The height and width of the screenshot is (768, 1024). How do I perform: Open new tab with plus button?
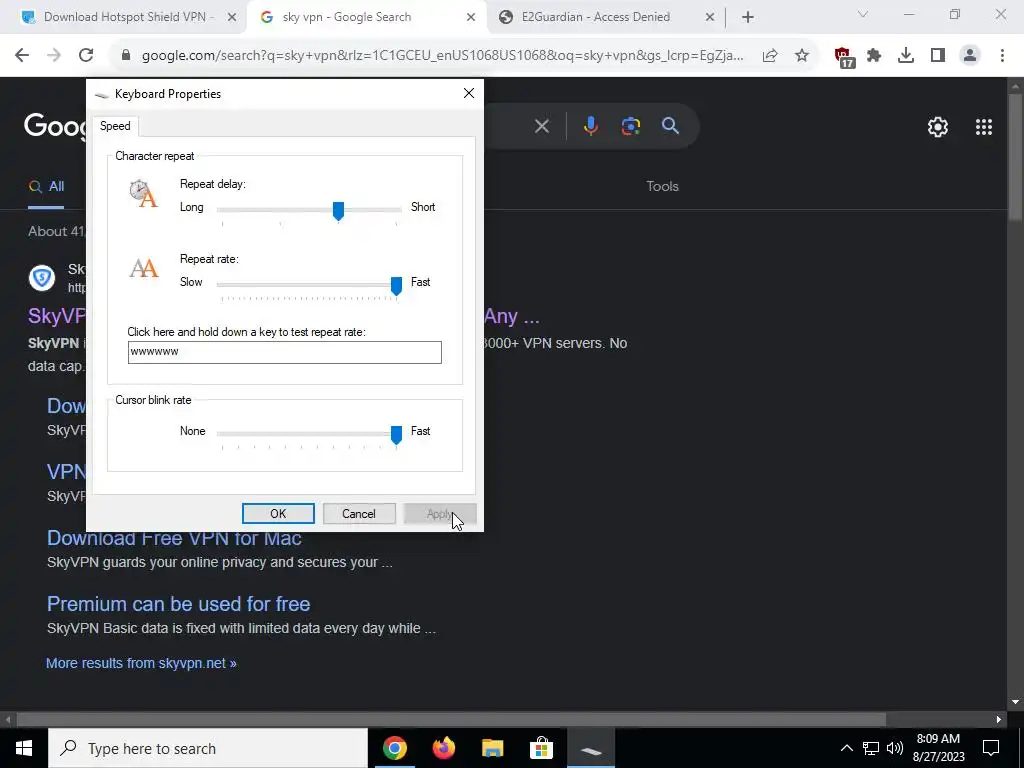click(x=748, y=18)
